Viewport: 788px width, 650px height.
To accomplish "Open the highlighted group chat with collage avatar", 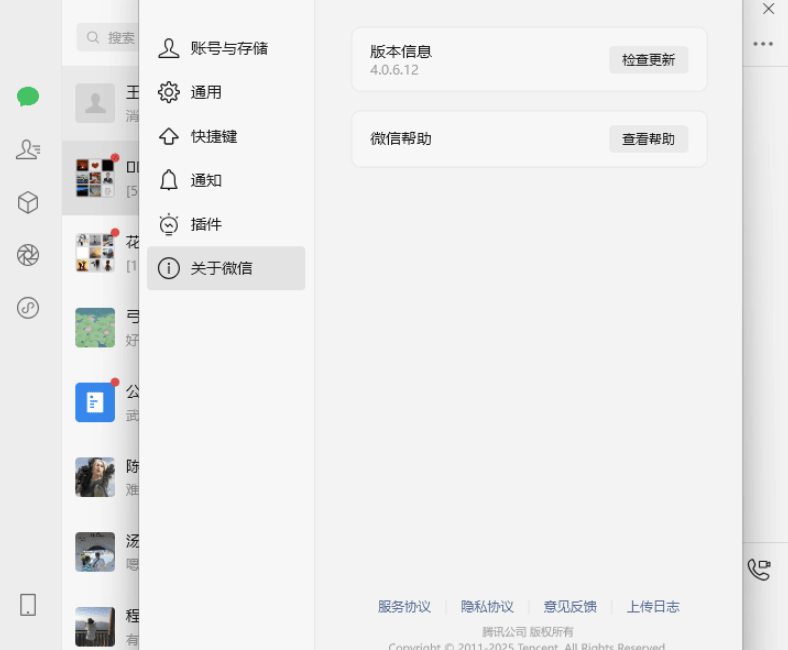I will pyautogui.click(x=101, y=178).
